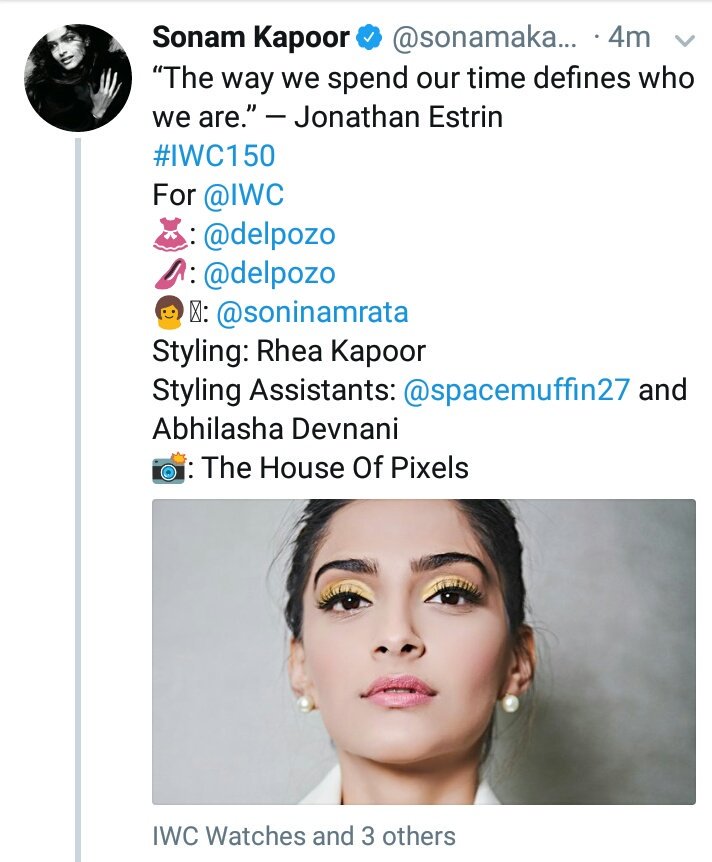
Task: Click the pink dress emoji
Action: 170,235
